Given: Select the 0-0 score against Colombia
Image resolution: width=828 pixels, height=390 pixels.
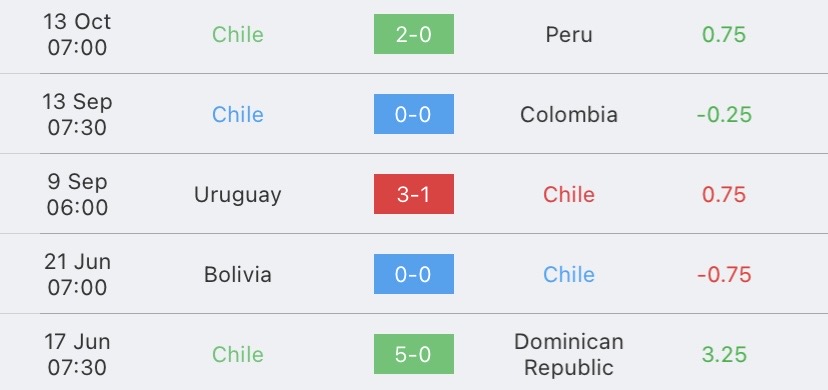Looking at the screenshot, I should [413, 114].
